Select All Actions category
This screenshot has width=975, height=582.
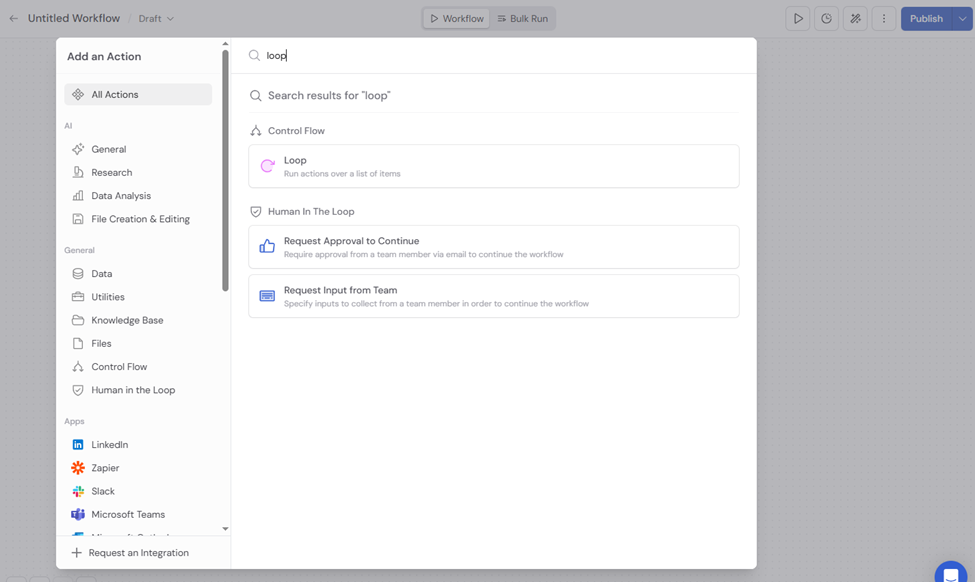pos(138,95)
